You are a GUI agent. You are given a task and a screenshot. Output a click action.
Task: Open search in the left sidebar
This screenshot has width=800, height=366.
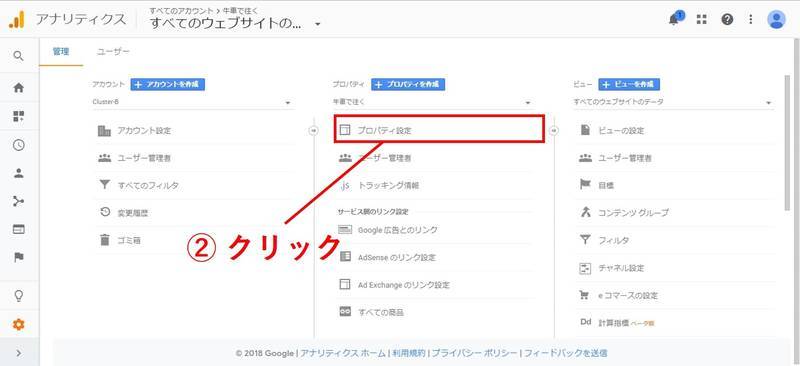point(18,56)
